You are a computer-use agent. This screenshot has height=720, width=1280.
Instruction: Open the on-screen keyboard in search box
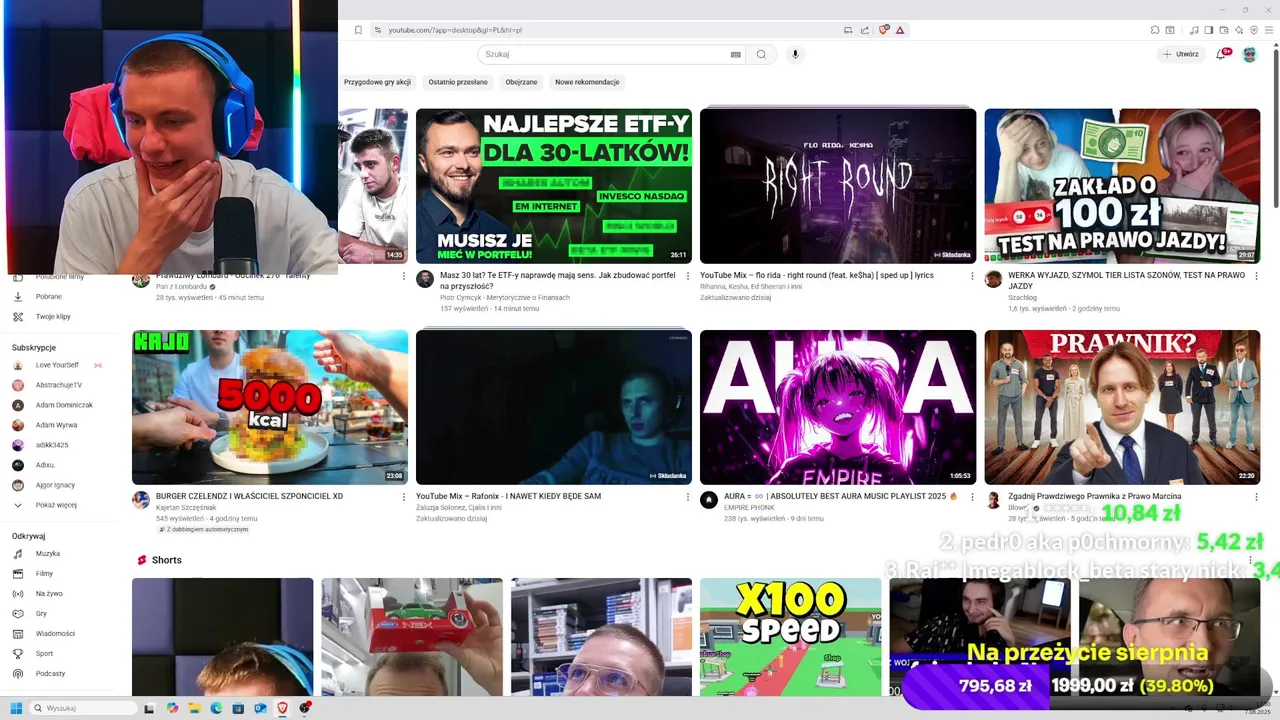(736, 54)
